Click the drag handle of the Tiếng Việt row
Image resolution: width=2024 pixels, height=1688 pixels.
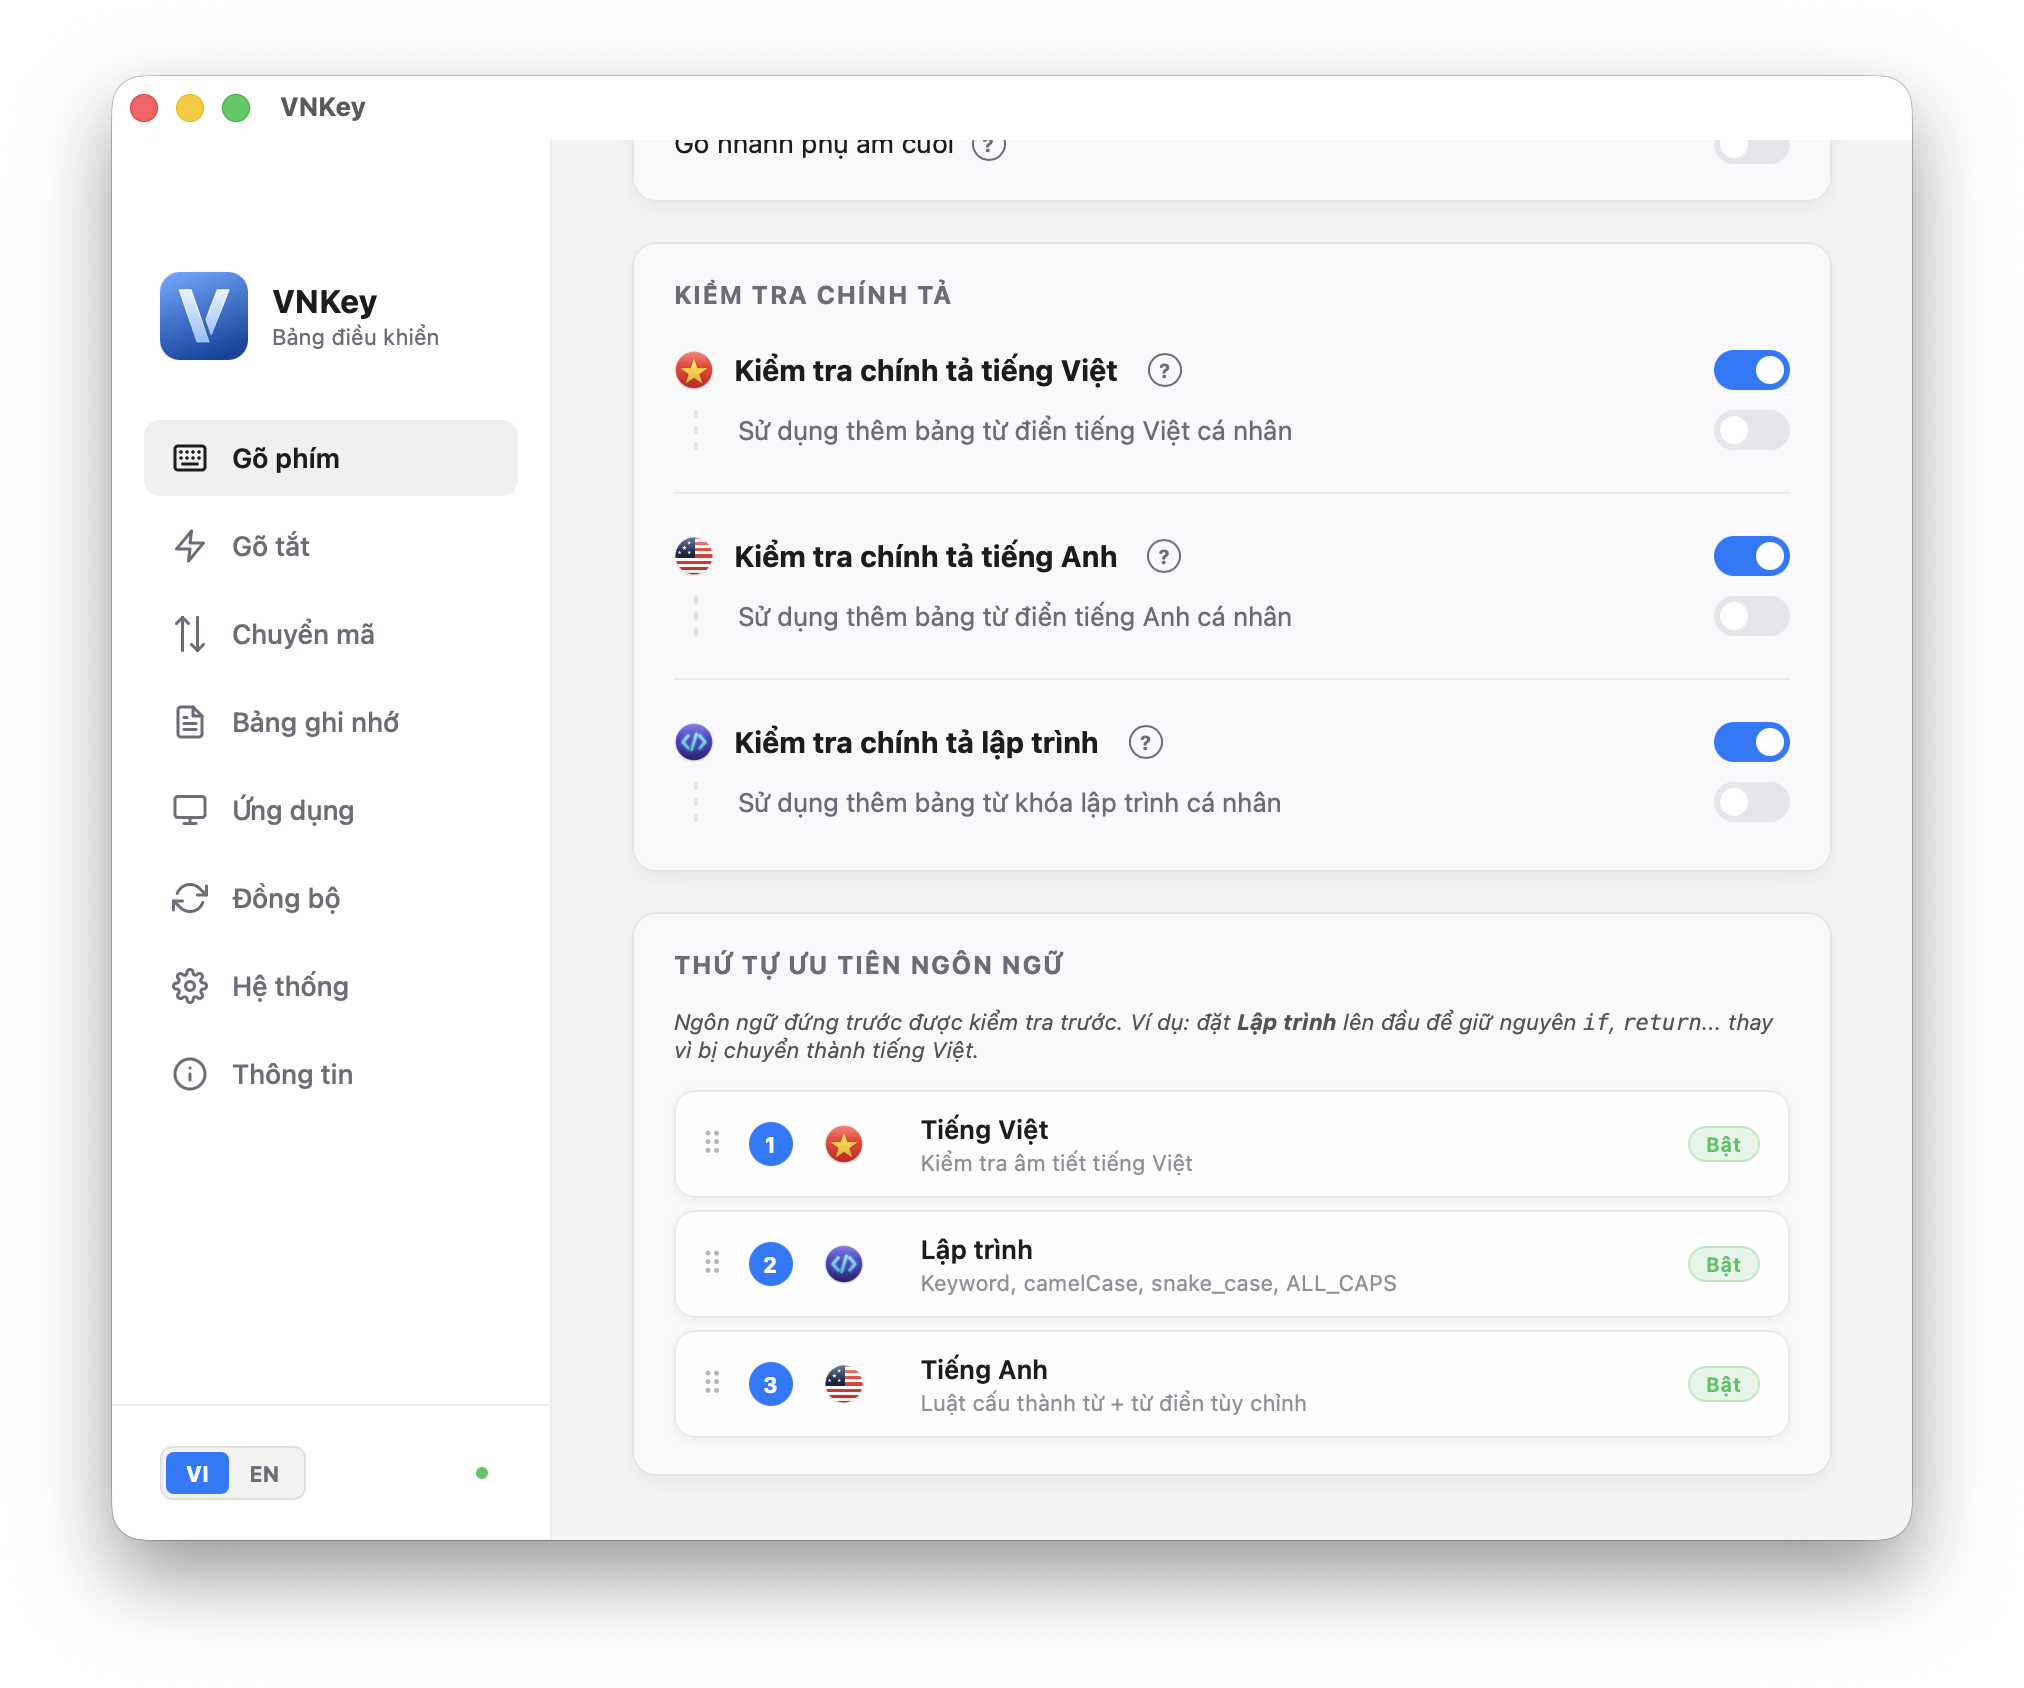point(712,1143)
